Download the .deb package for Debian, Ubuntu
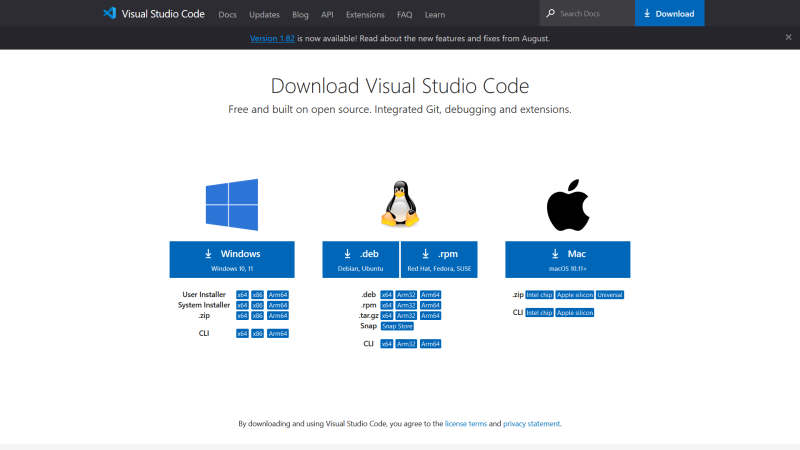The image size is (800, 450). pyautogui.click(x=360, y=259)
